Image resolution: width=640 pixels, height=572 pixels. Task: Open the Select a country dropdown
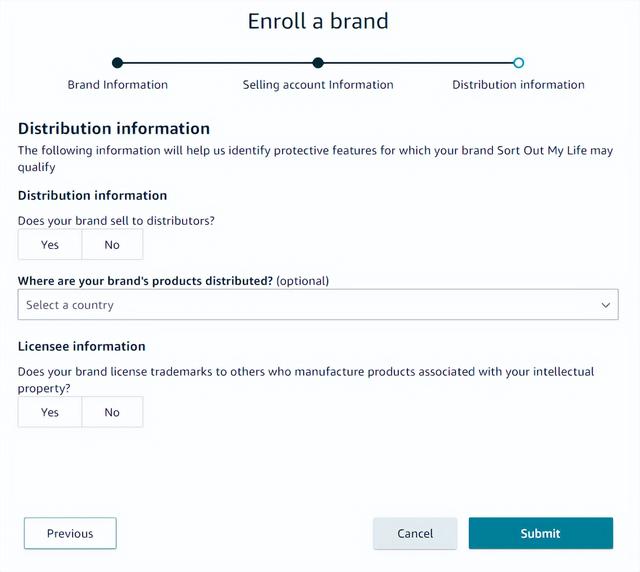click(318, 305)
